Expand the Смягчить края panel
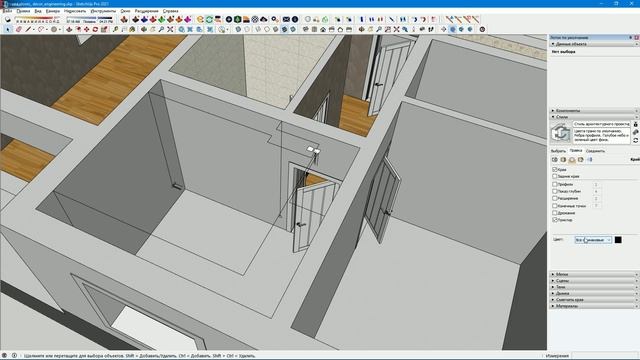Image resolution: width=640 pixels, height=360 pixels. pyautogui.click(x=593, y=300)
